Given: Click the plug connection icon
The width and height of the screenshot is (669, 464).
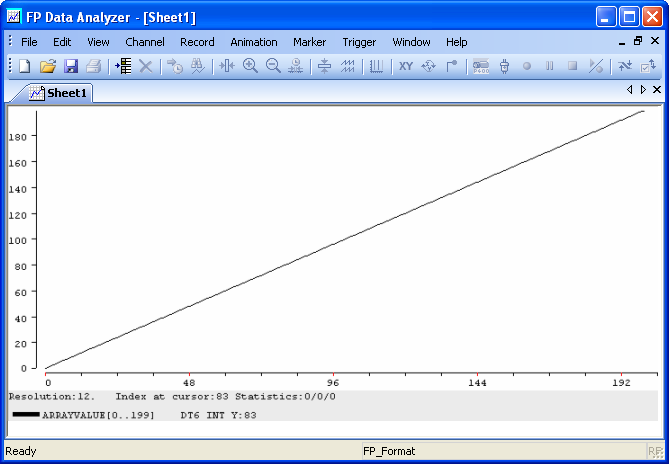Looking at the screenshot, I should click(x=504, y=66).
